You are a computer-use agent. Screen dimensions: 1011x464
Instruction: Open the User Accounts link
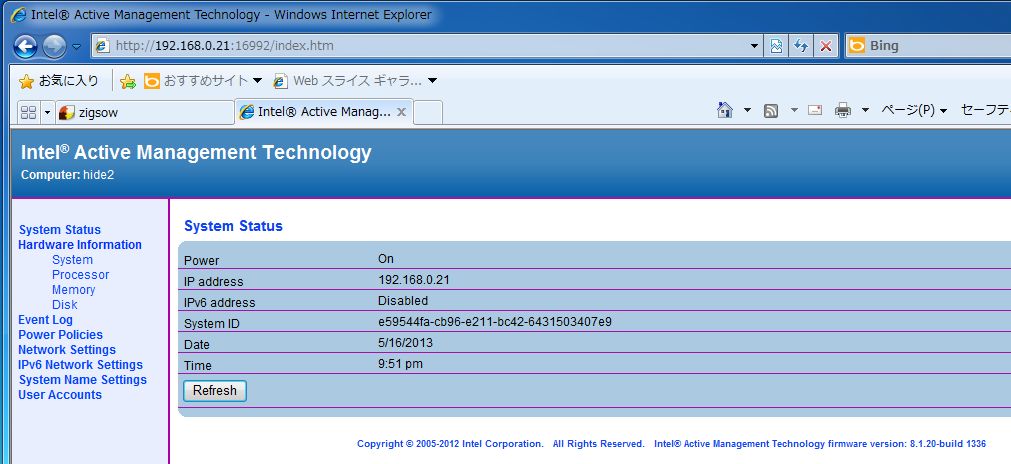(60, 395)
